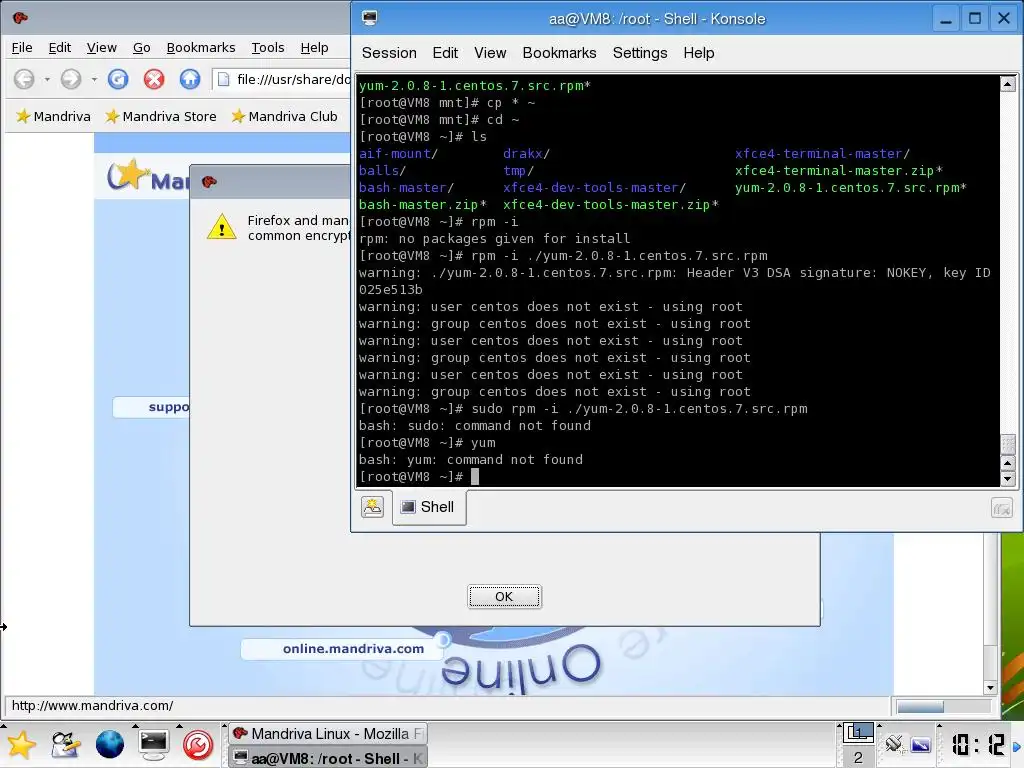The width and height of the screenshot is (1024, 768).
Task: Open Firefox Tools menu
Action: pos(268,48)
